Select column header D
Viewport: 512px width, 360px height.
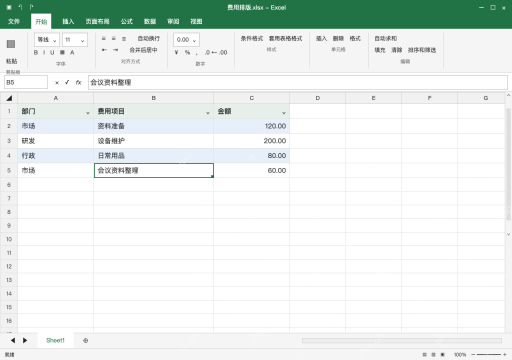click(318, 98)
